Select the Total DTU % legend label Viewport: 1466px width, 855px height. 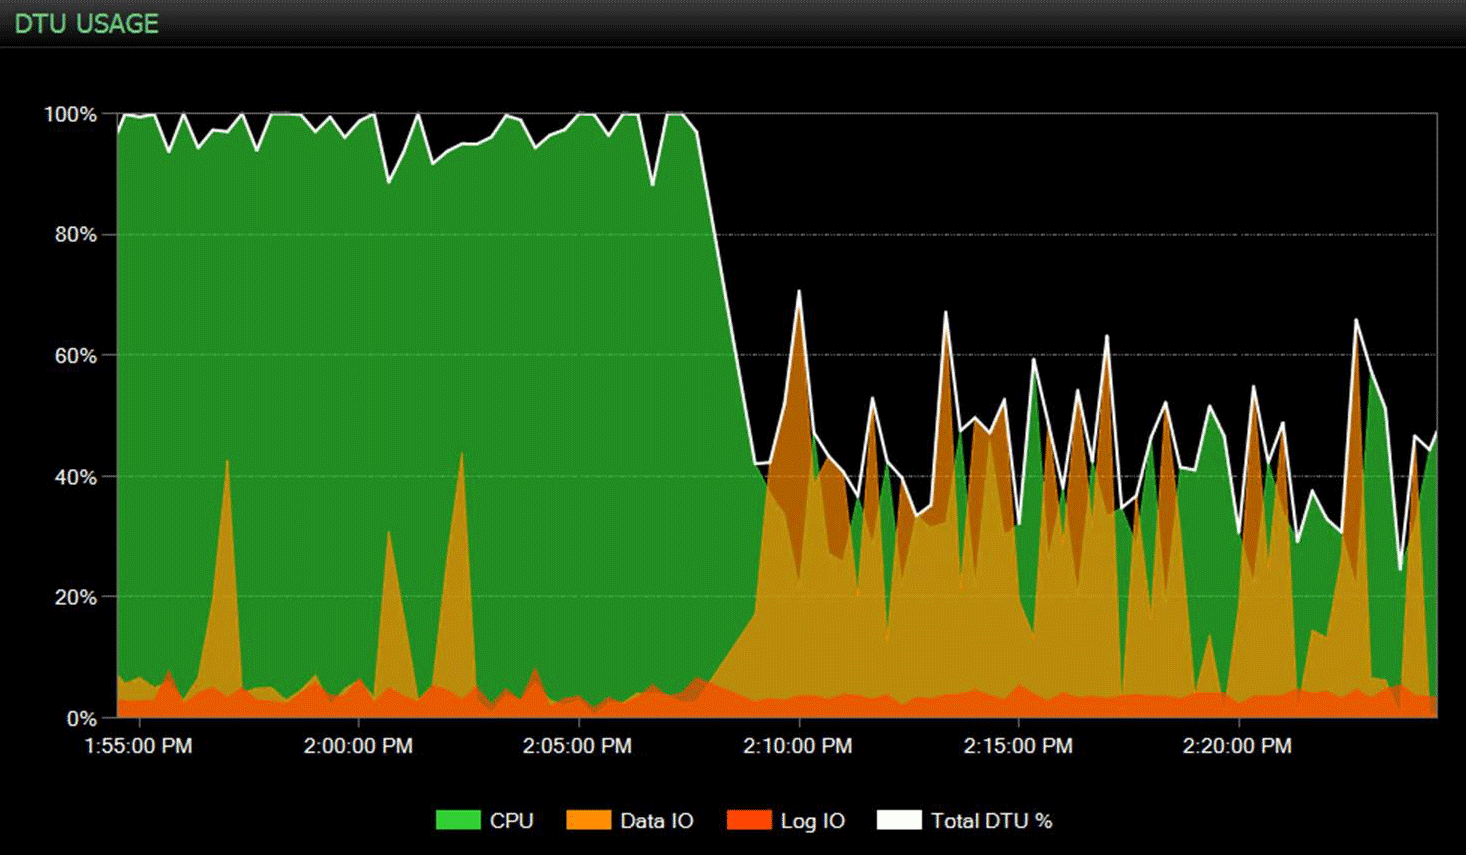[991, 820]
